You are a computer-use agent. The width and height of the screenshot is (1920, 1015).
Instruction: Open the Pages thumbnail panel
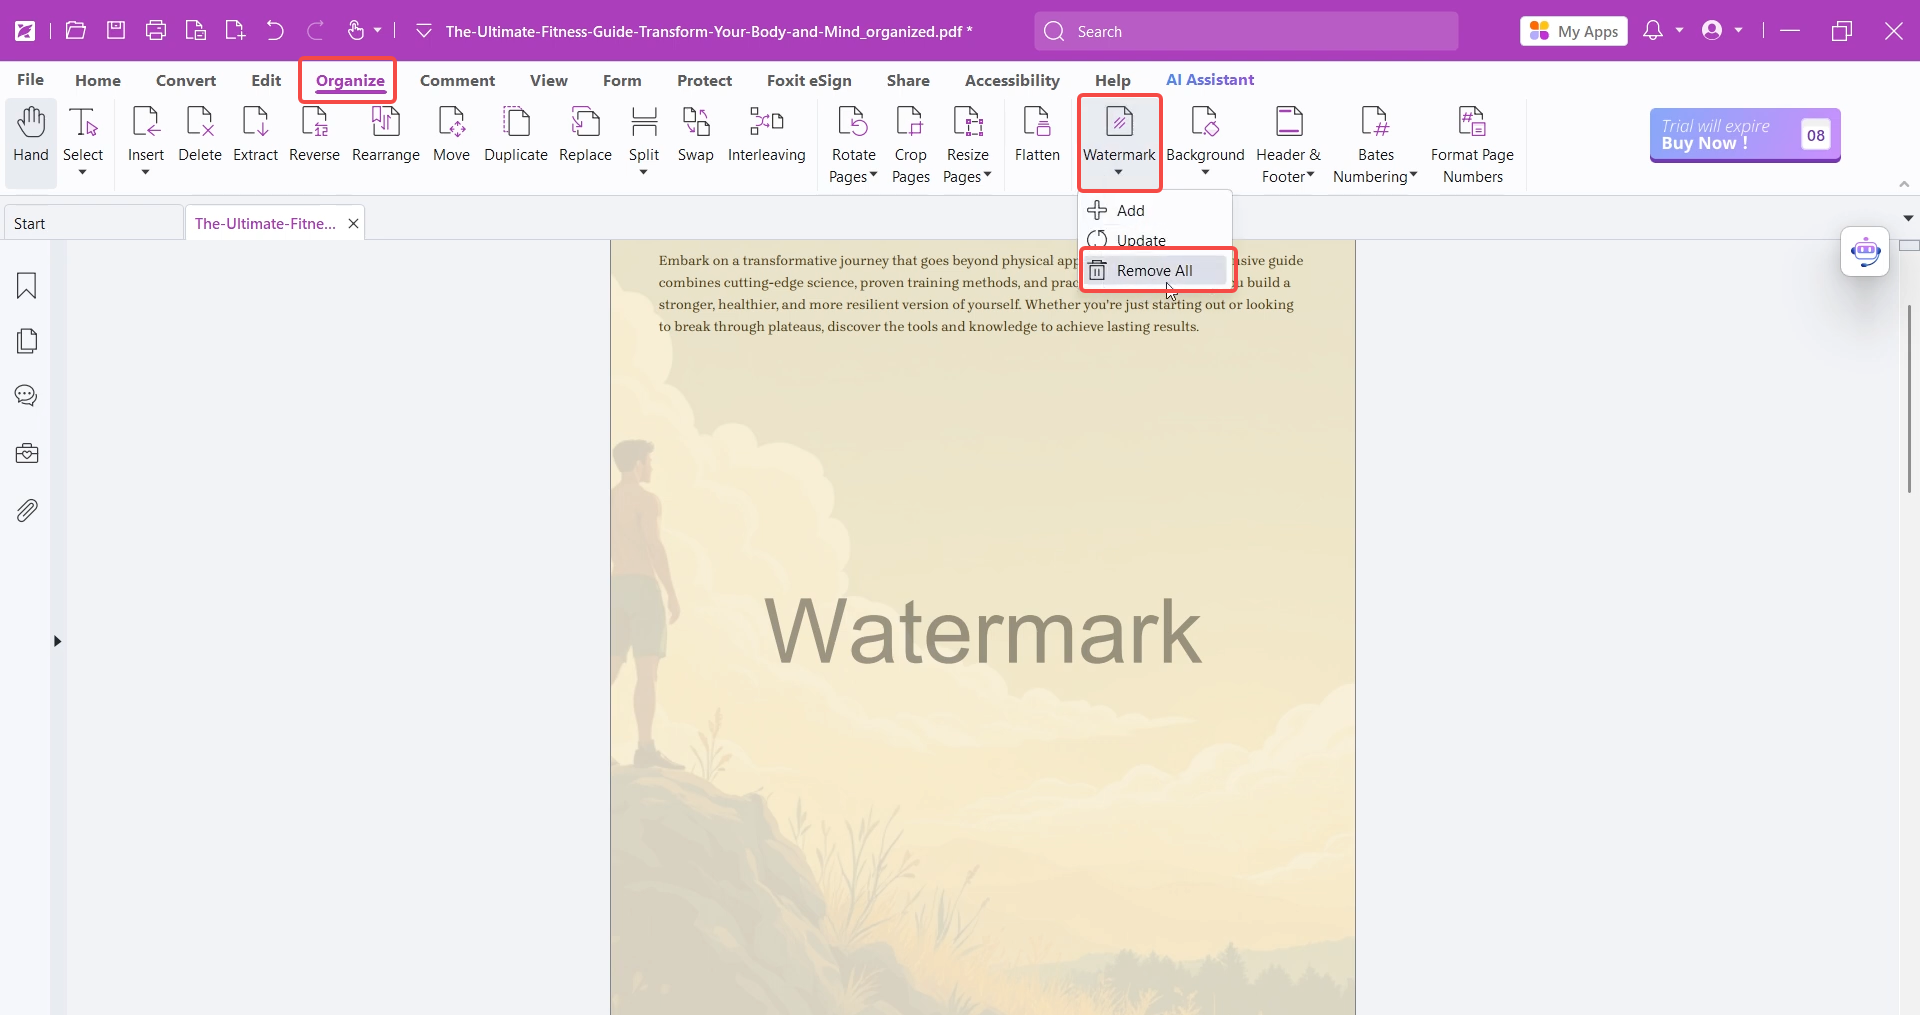[27, 341]
